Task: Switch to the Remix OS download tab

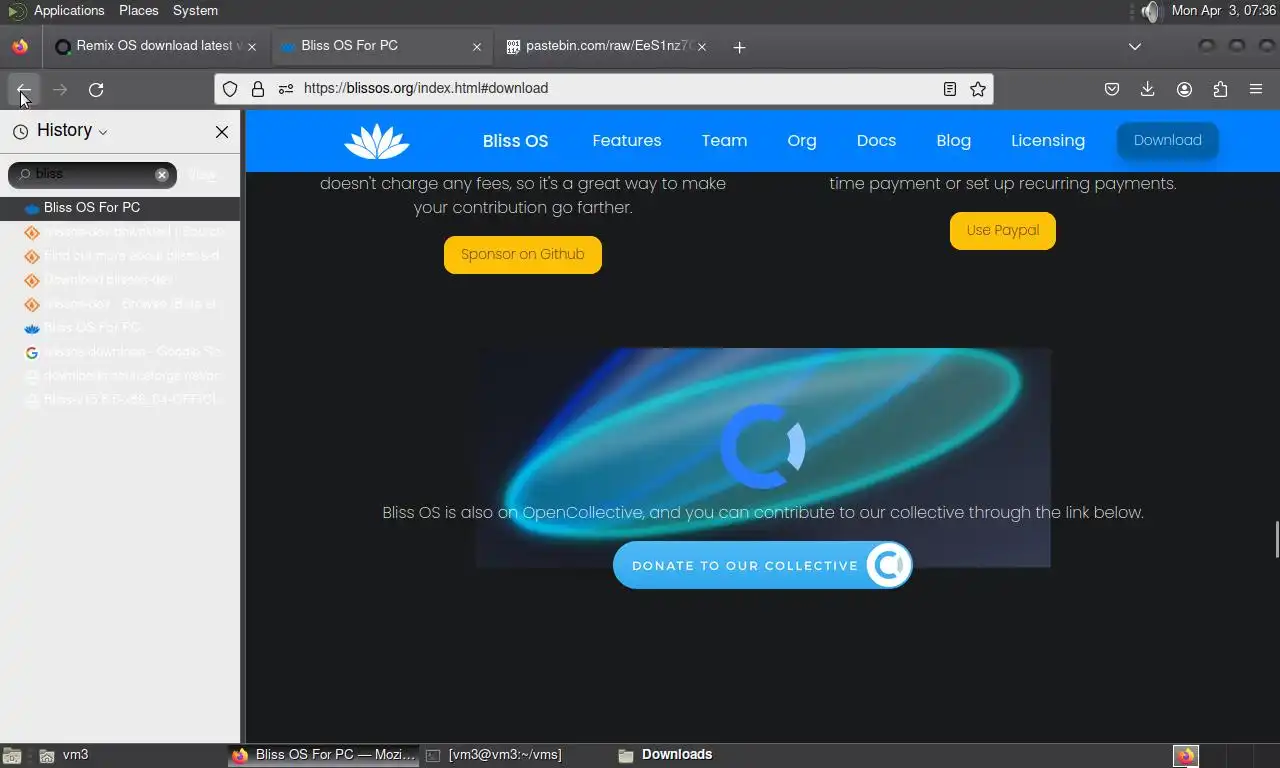Action: pyautogui.click(x=155, y=46)
